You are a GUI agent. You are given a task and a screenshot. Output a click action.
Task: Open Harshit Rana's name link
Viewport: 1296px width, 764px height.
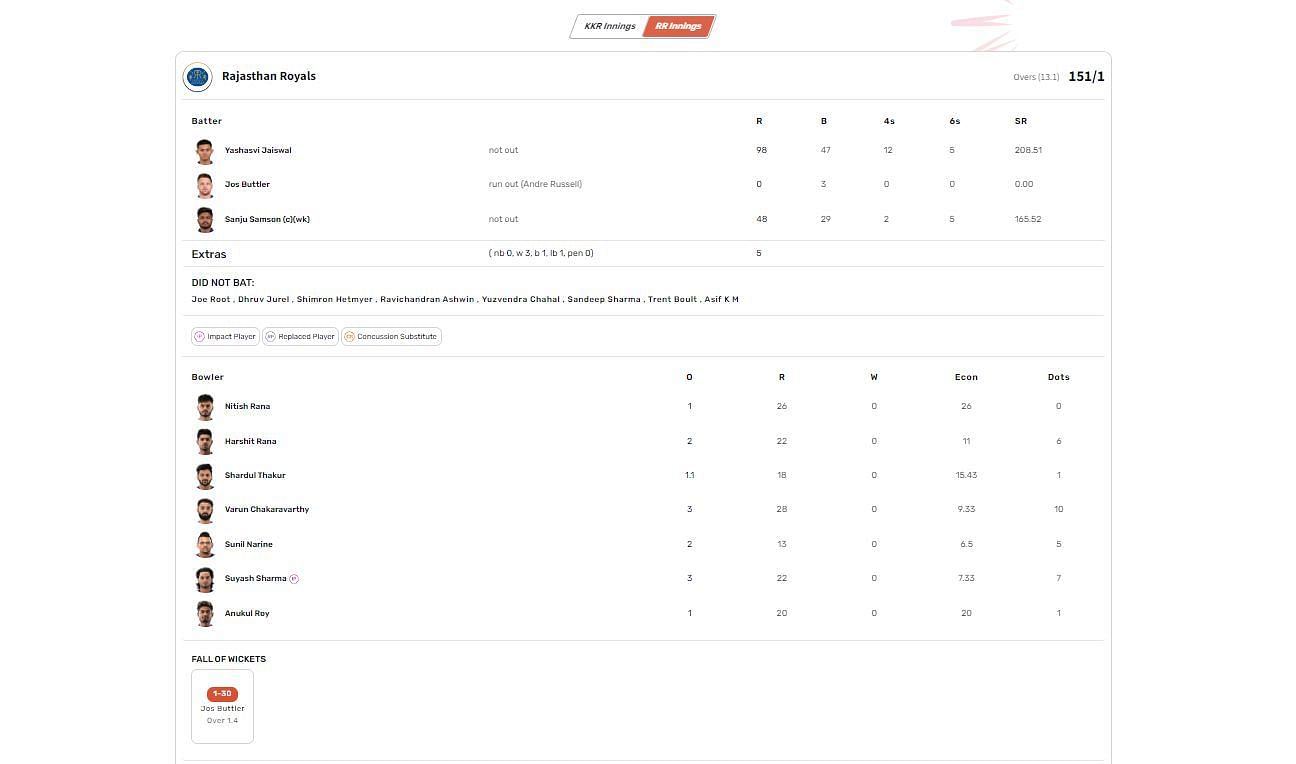250,441
